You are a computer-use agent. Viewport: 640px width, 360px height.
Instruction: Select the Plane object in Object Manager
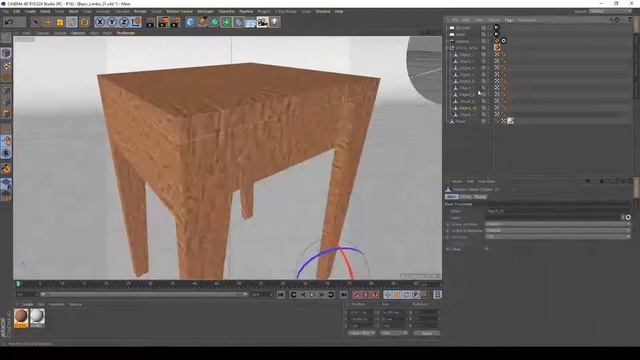pyautogui.click(x=460, y=121)
